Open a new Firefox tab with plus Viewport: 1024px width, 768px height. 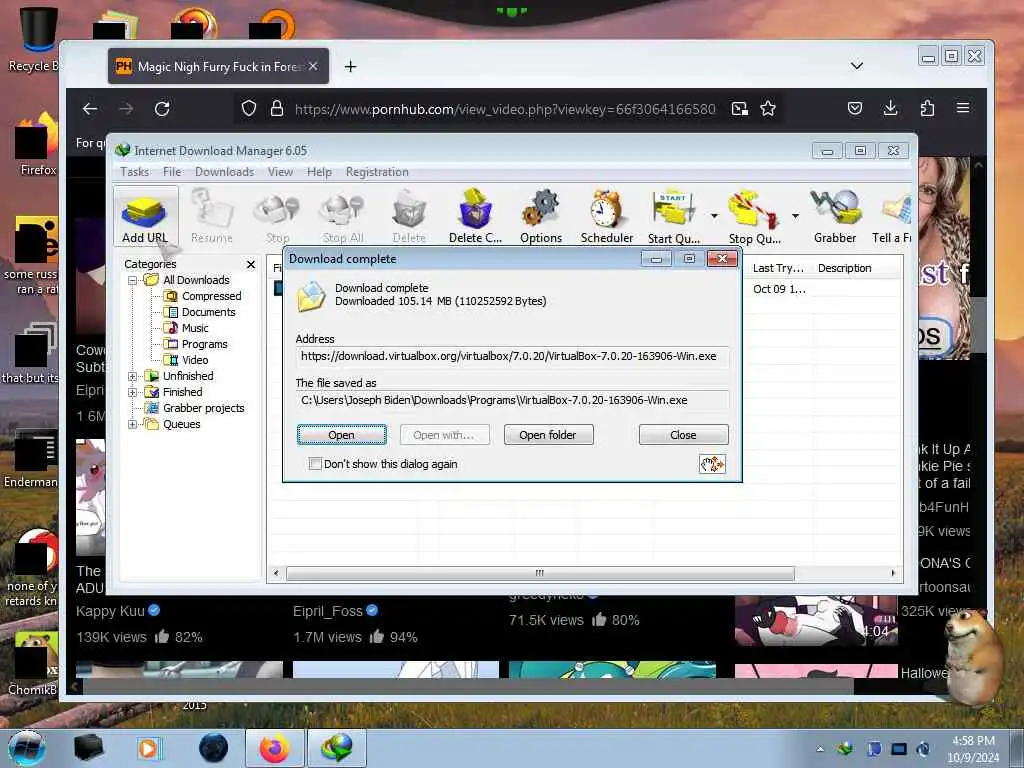(x=351, y=67)
